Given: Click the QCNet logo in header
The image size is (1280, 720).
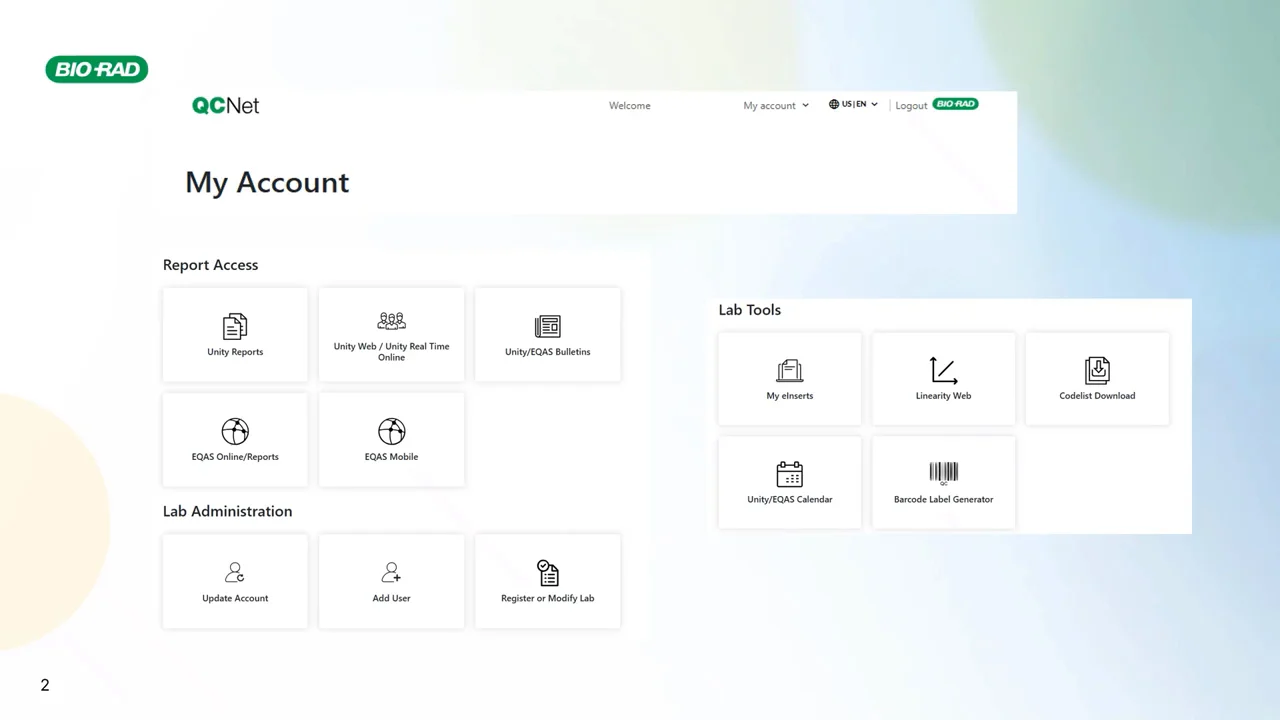Looking at the screenshot, I should click(226, 105).
